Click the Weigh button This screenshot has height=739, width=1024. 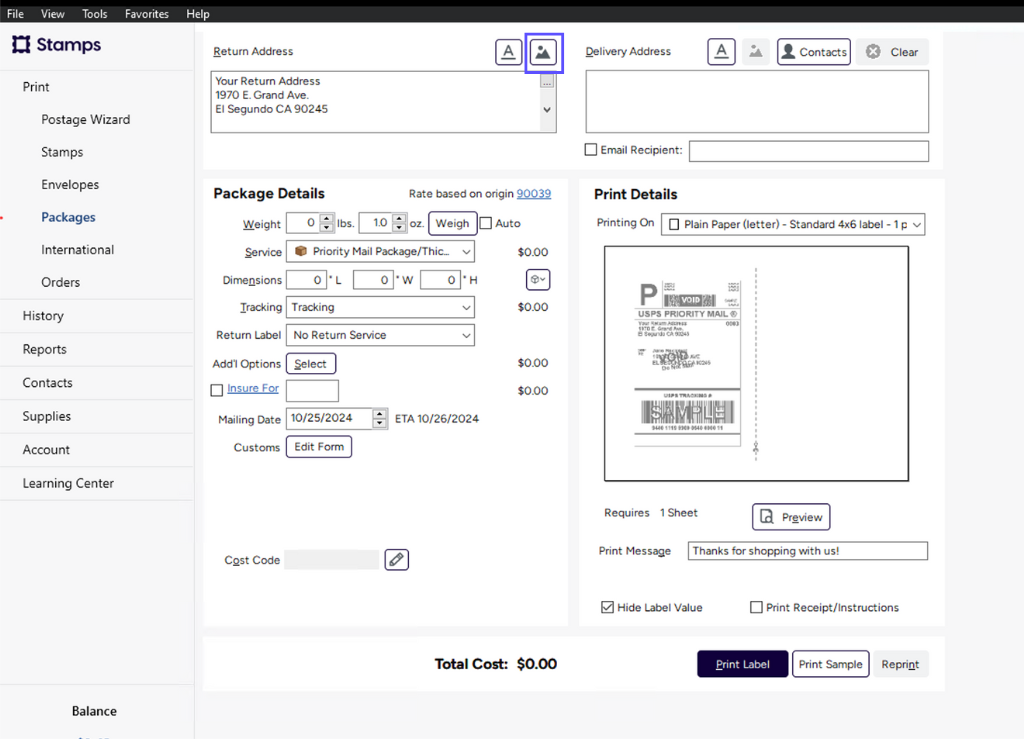[x=452, y=223]
